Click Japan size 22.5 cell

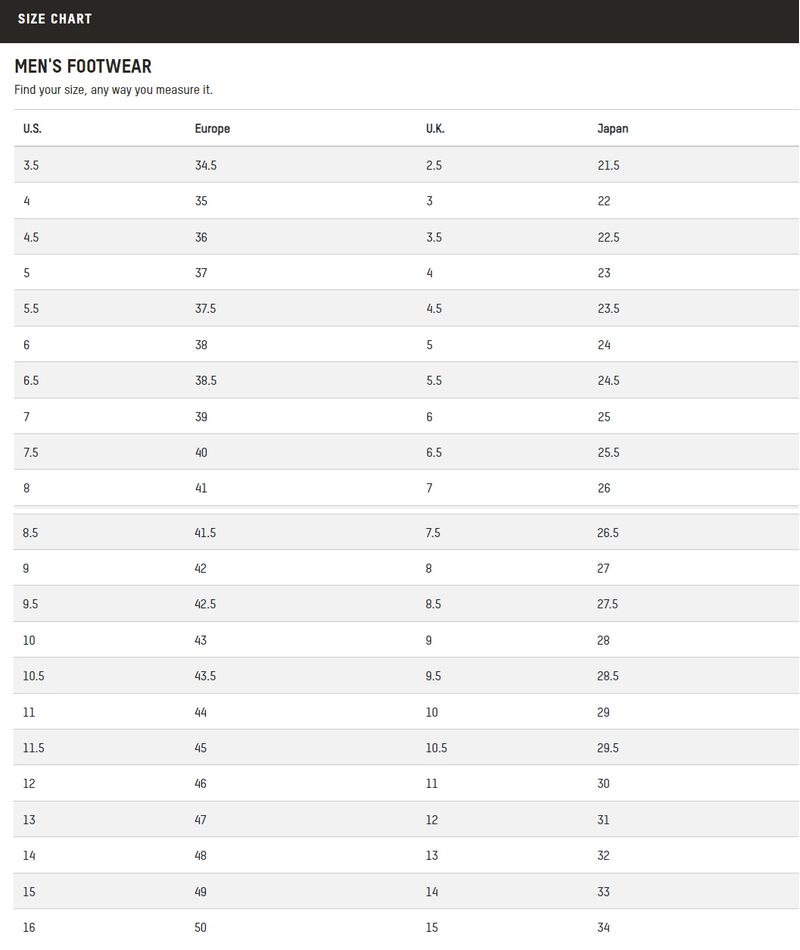point(608,237)
